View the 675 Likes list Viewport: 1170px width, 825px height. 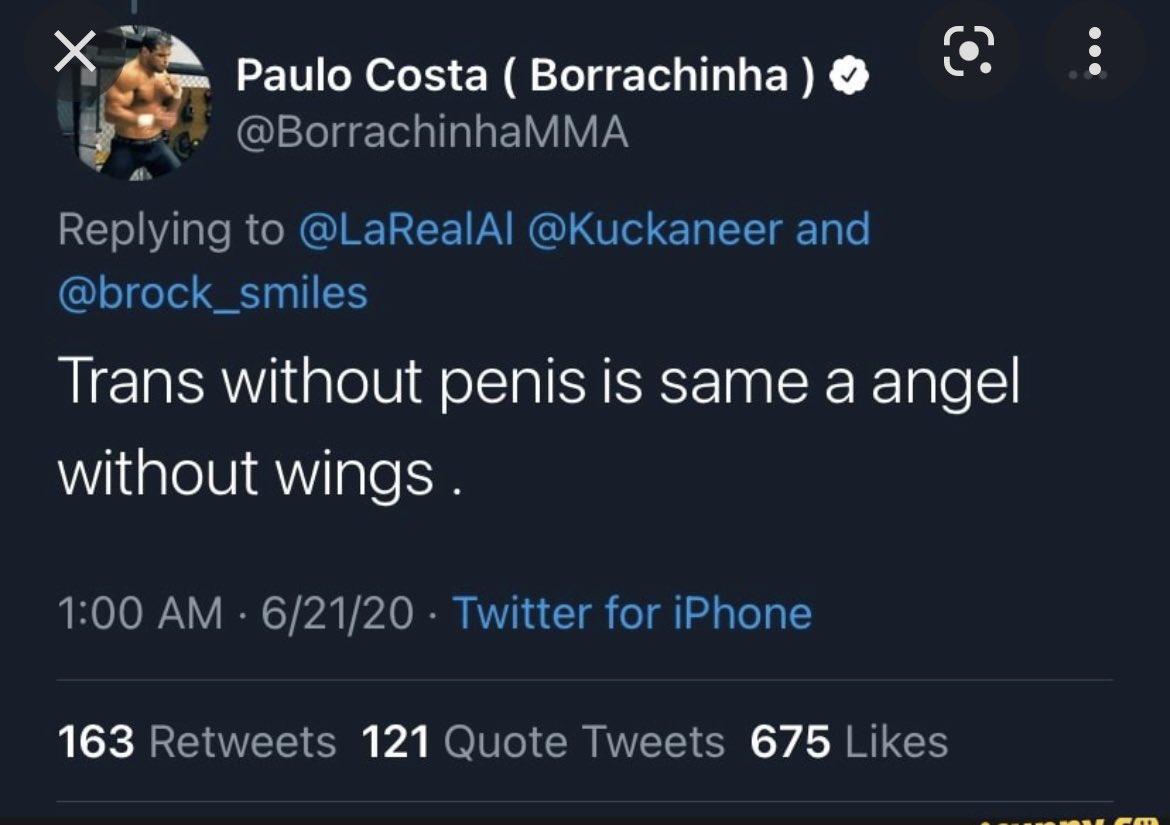(x=849, y=742)
